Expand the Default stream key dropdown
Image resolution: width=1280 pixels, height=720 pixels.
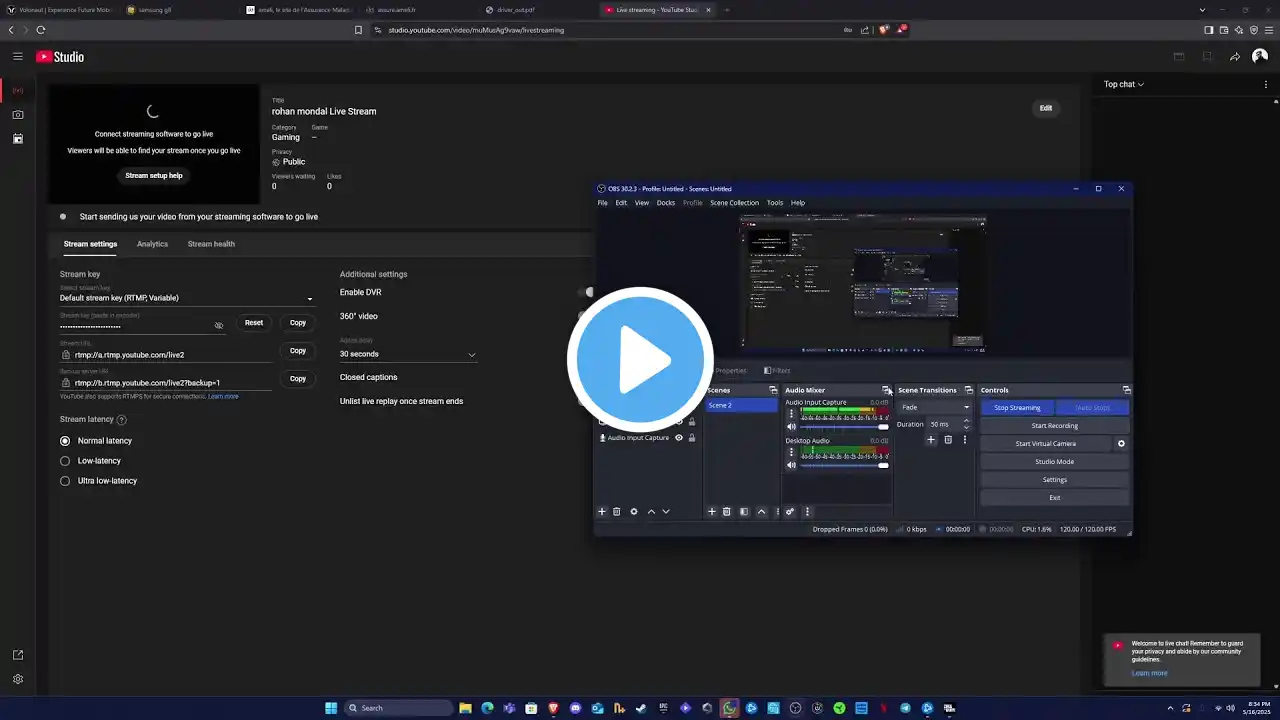coord(186,298)
